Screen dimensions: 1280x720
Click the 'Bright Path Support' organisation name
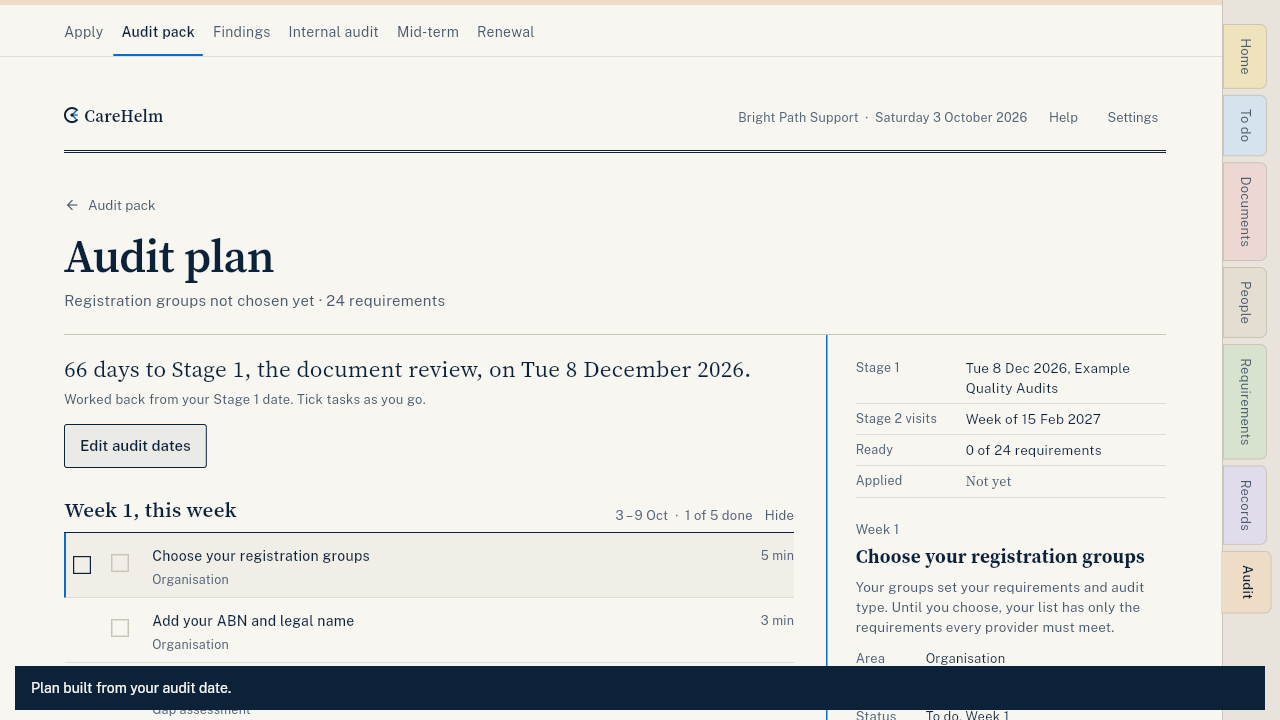[798, 117]
